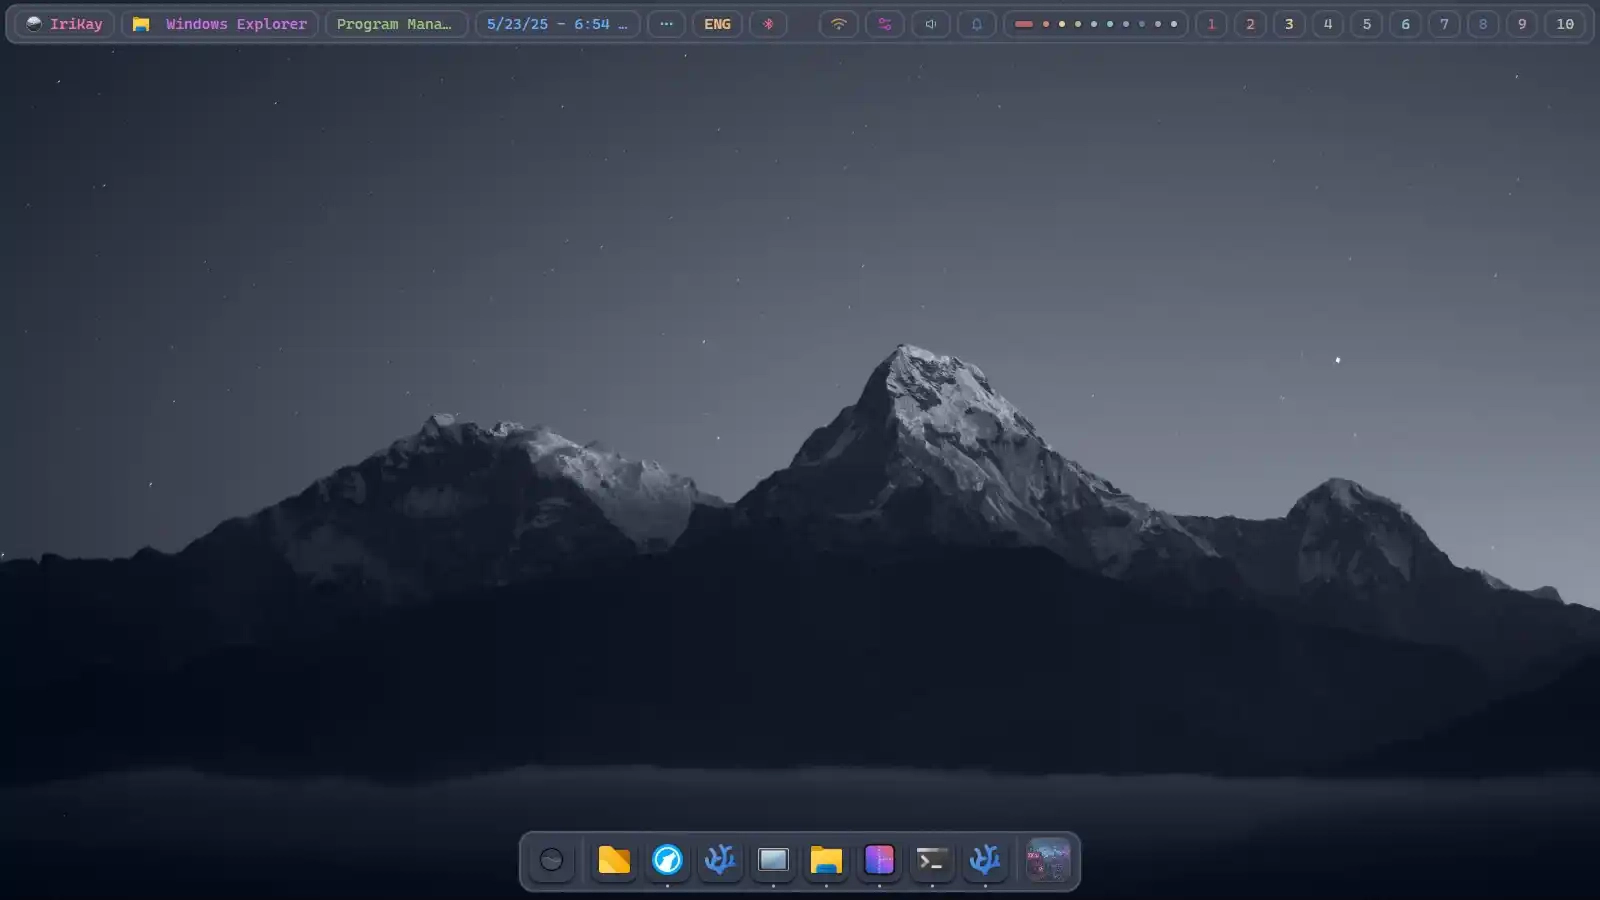Open the dark terminal icon in the dock
This screenshot has width=1600, height=900.
click(x=932, y=859)
